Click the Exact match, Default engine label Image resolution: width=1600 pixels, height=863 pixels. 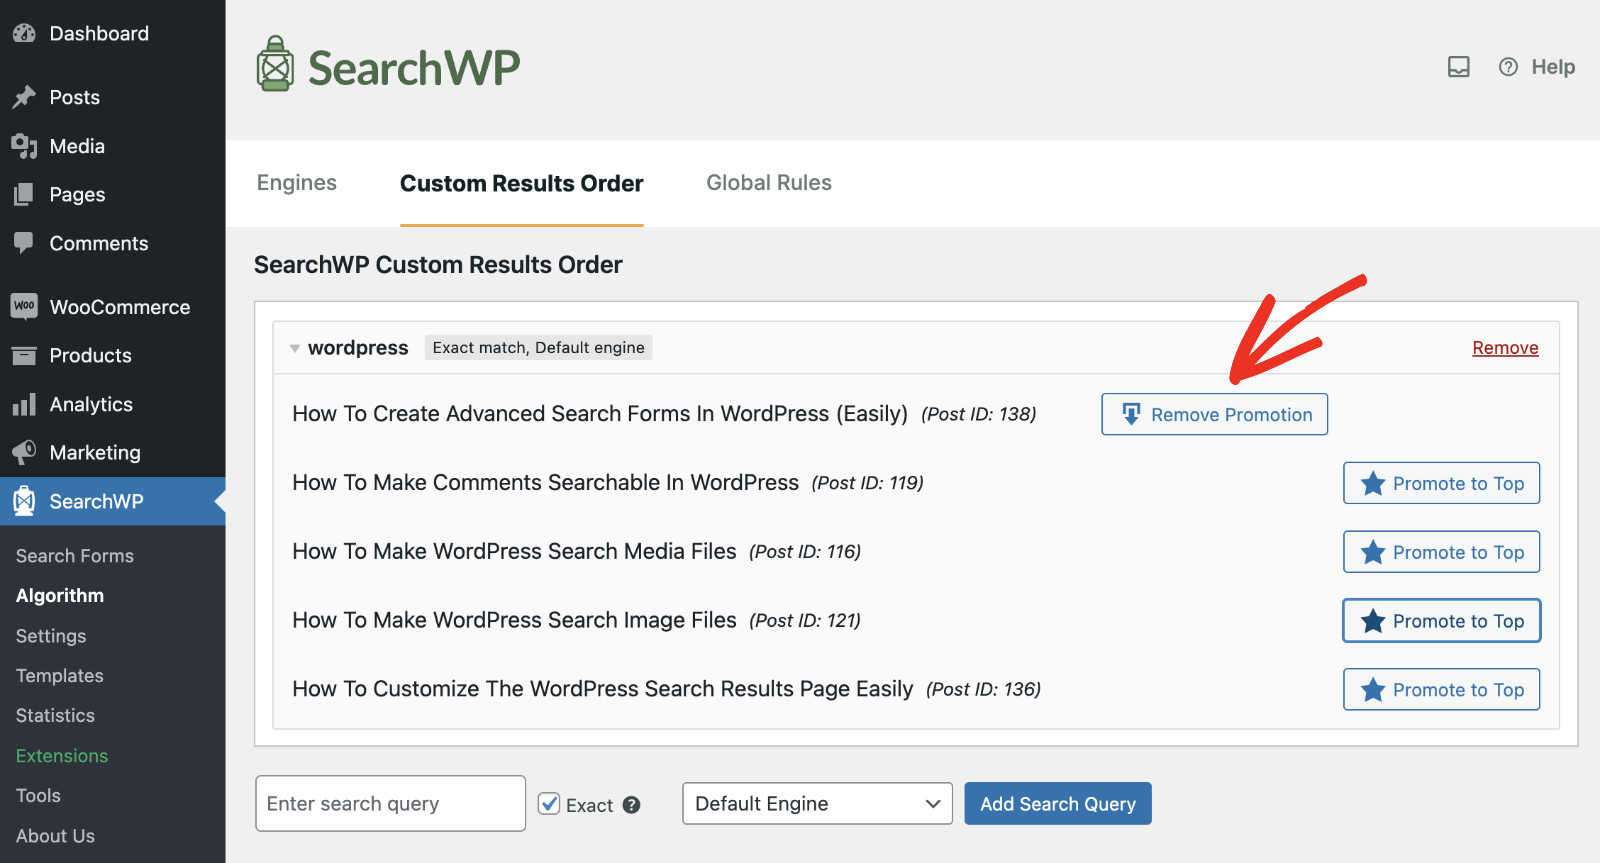[538, 348]
